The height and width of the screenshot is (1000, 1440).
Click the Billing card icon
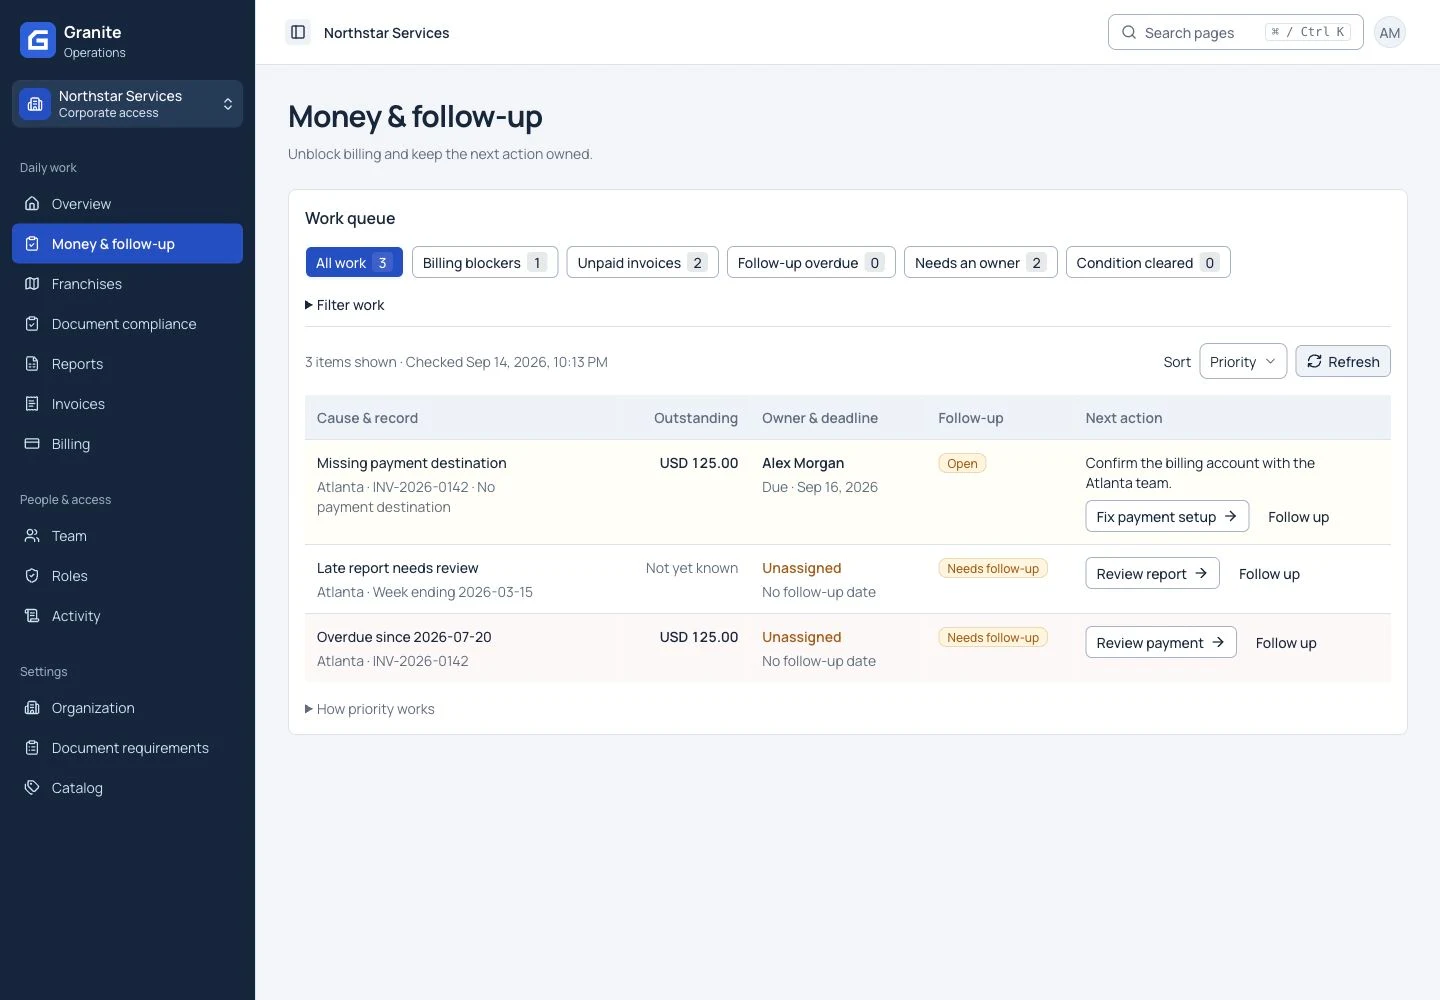(32, 444)
